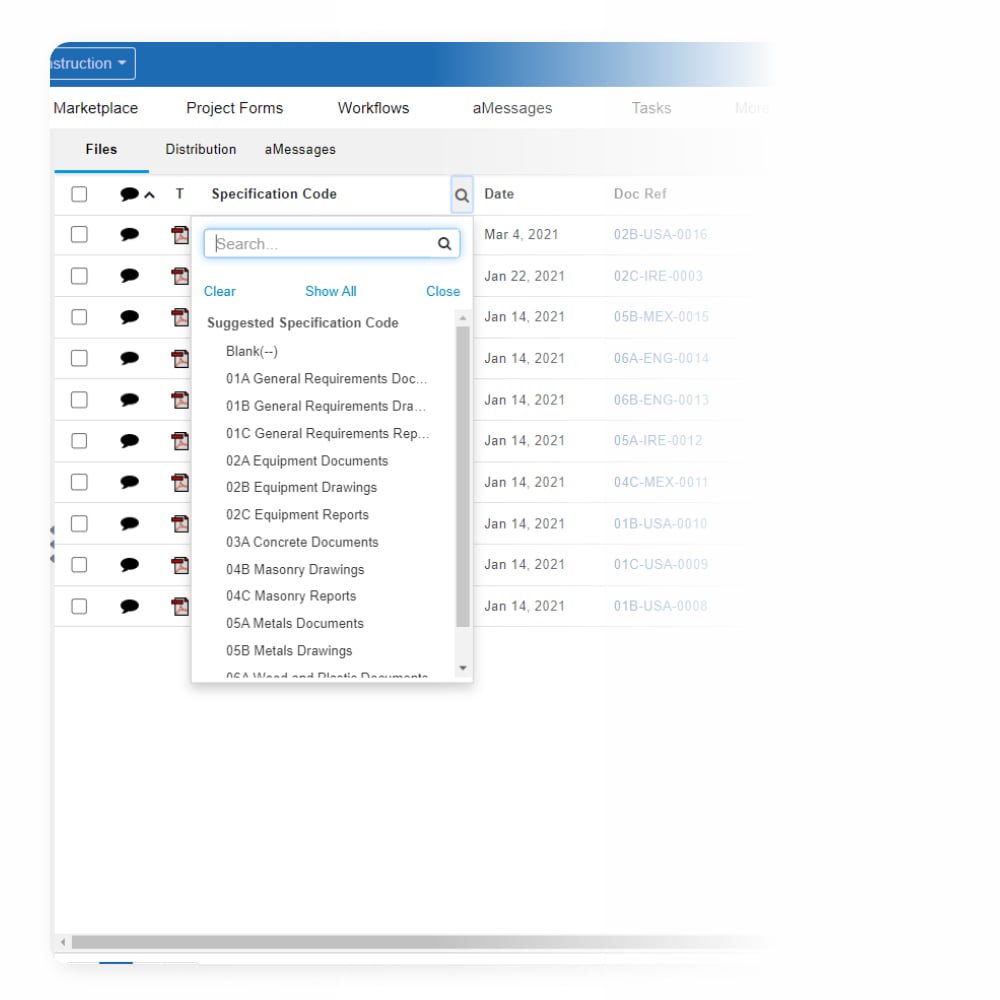Viewport: 1000px width, 1000px height.
Task: Click the PDF file icon in the 06B-ENG-0013 row
Action: tap(180, 400)
